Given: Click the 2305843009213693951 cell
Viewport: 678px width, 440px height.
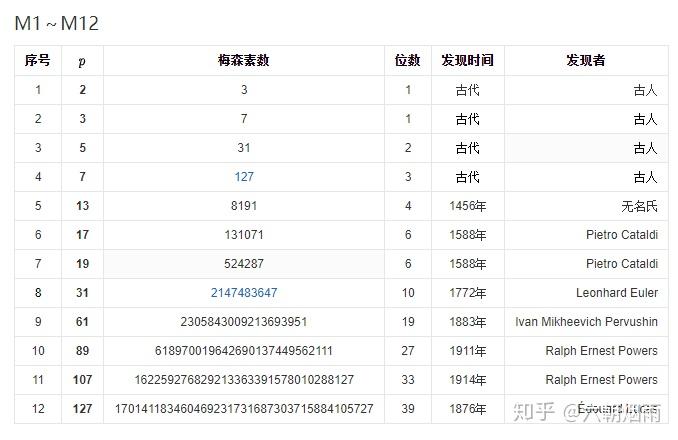Looking at the screenshot, I should pyautogui.click(x=244, y=322).
